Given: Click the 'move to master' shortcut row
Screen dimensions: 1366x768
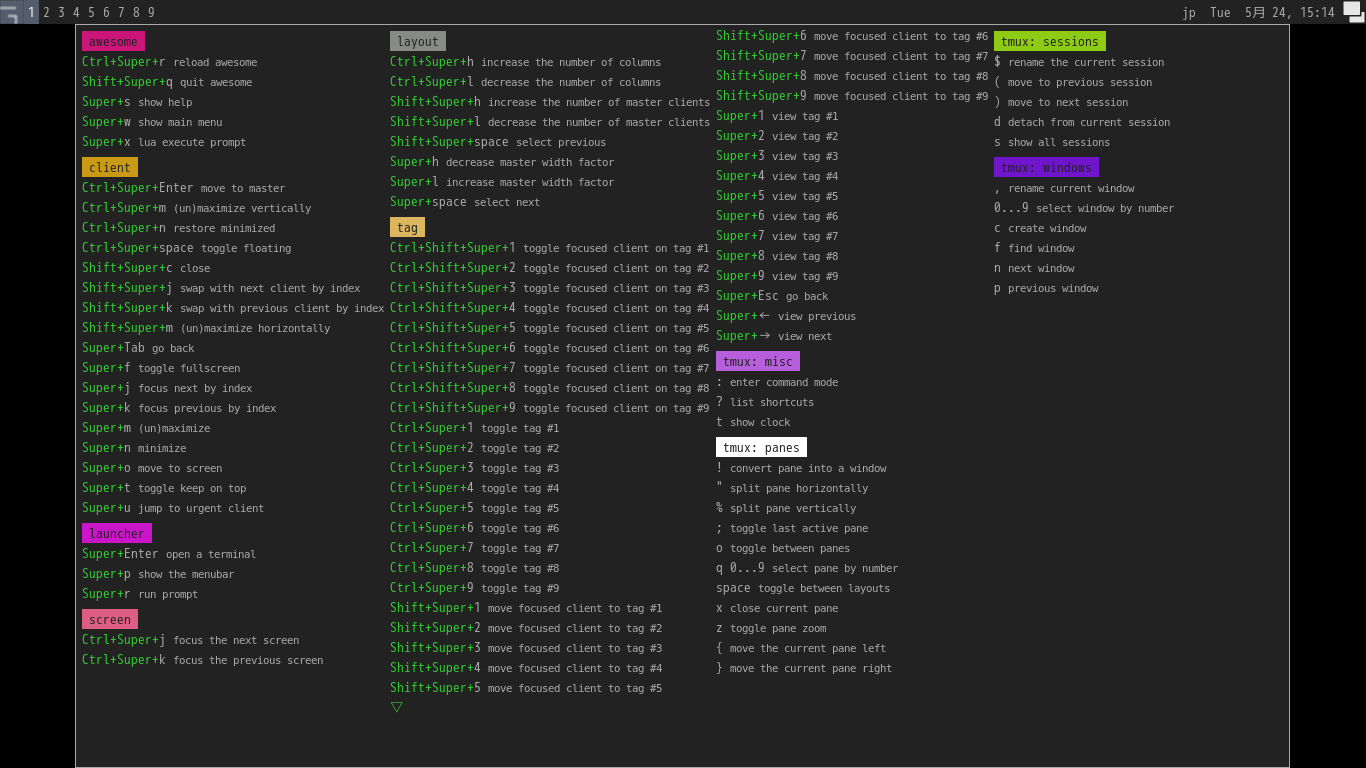Looking at the screenshot, I should point(184,188).
